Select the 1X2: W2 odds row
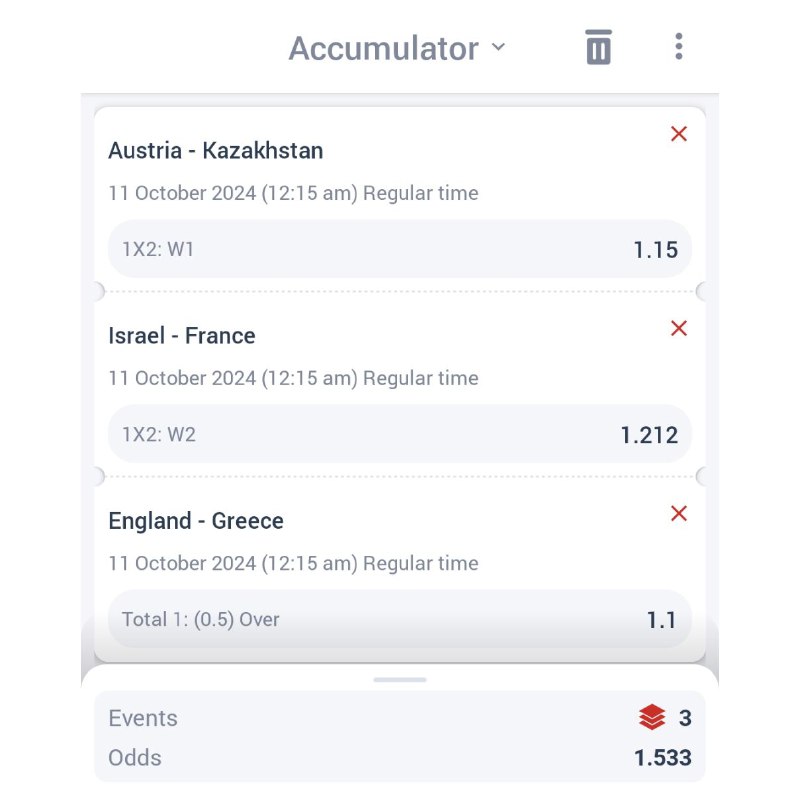Viewport: 800px width, 800px height. [x=400, y=434]
